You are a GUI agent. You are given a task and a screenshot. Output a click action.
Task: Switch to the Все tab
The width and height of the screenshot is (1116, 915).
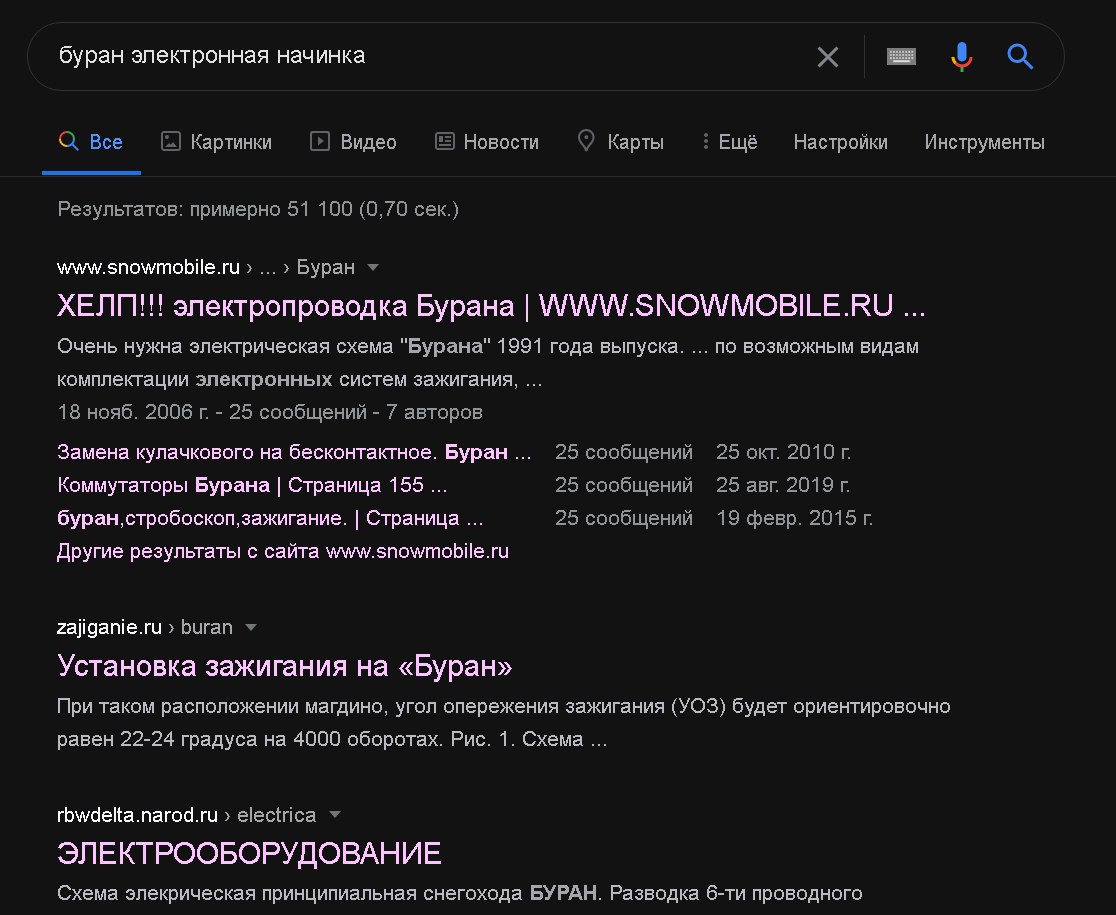91,142
